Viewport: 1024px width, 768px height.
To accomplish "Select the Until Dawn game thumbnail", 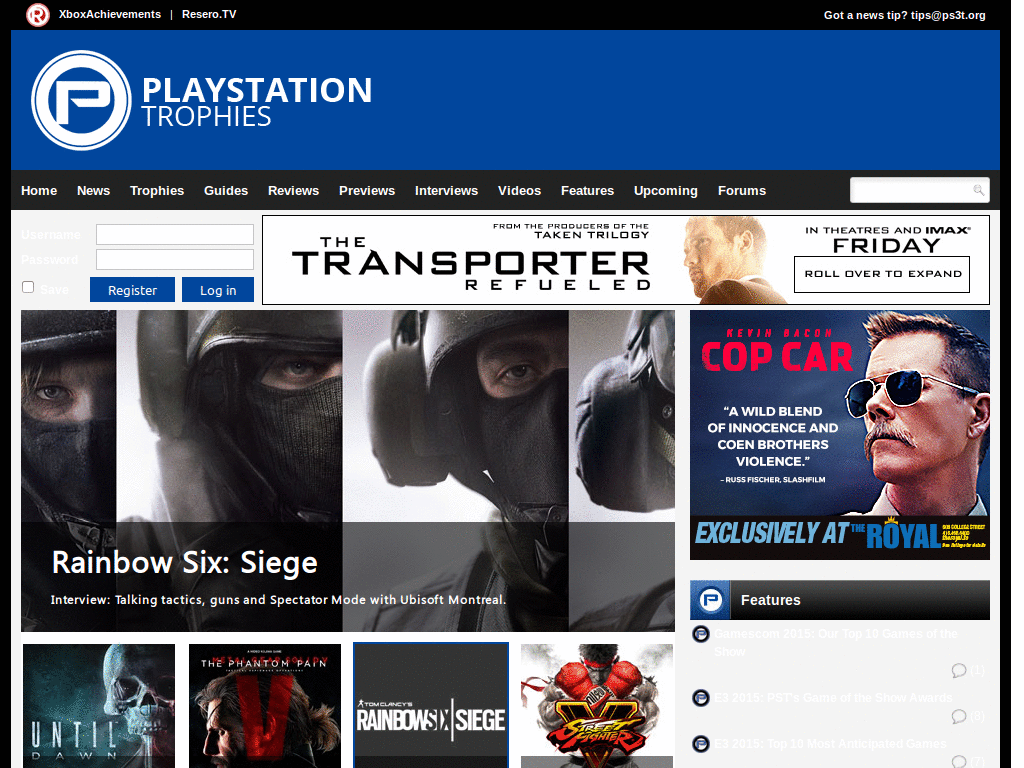I will click(99, 706).
